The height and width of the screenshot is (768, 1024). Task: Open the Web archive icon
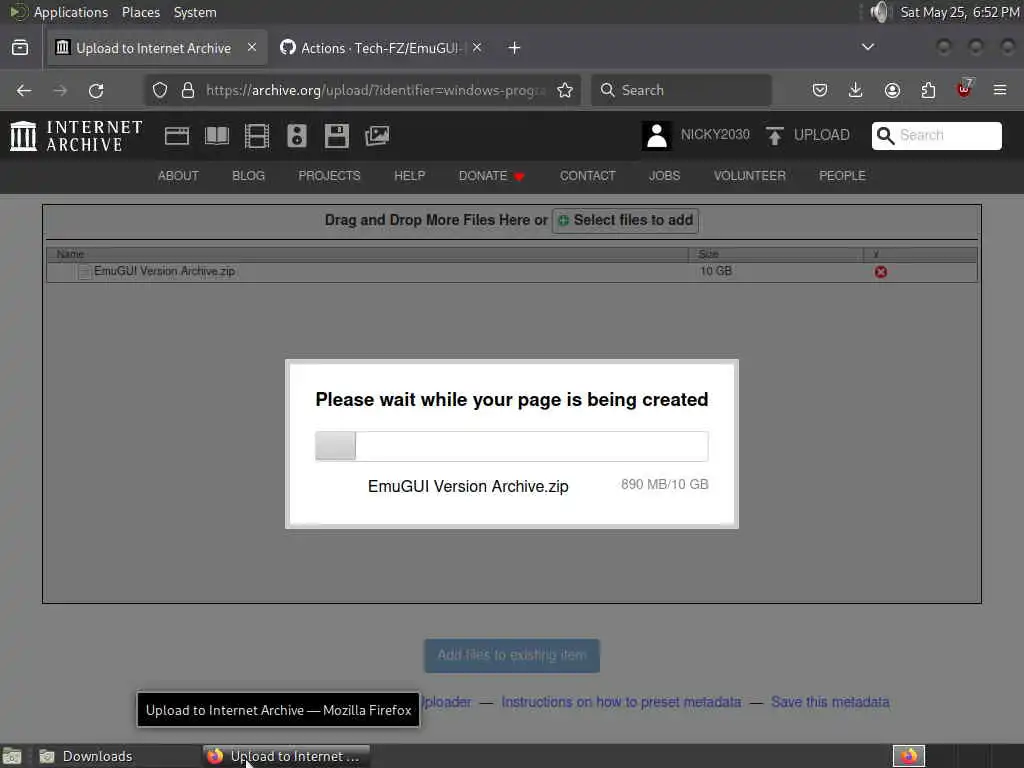[x=176, y=136]
